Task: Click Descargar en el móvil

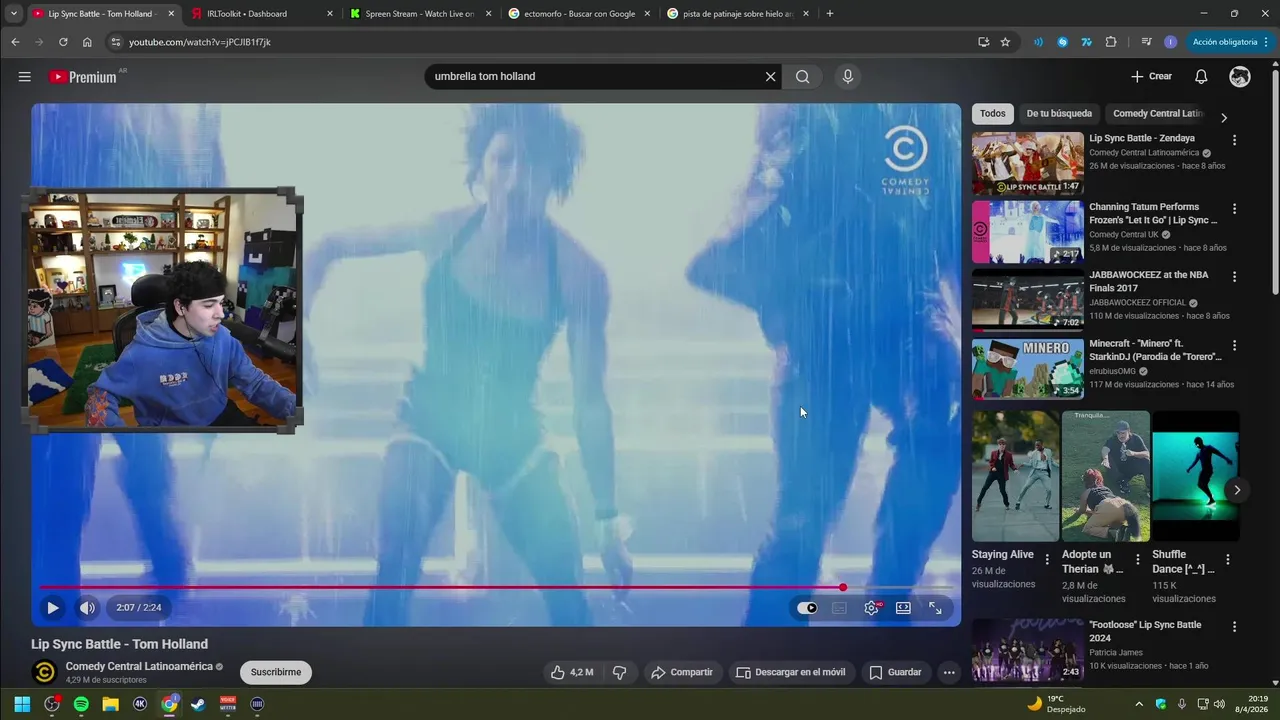Action: click(x=790, y=672)
